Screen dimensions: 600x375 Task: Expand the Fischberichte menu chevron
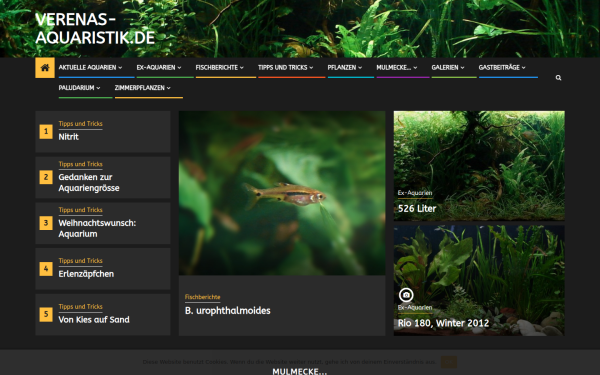[x=241, y=68]
